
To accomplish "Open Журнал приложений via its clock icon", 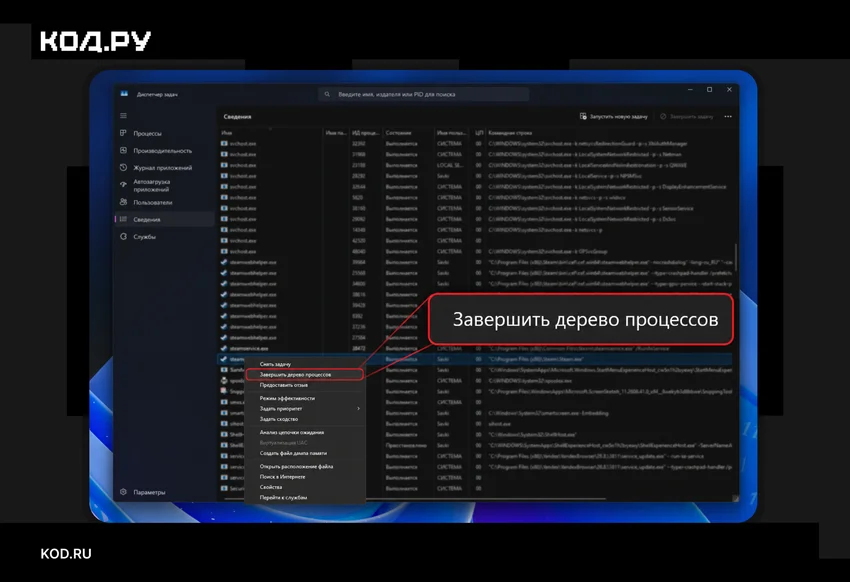I will coord(124,167).
